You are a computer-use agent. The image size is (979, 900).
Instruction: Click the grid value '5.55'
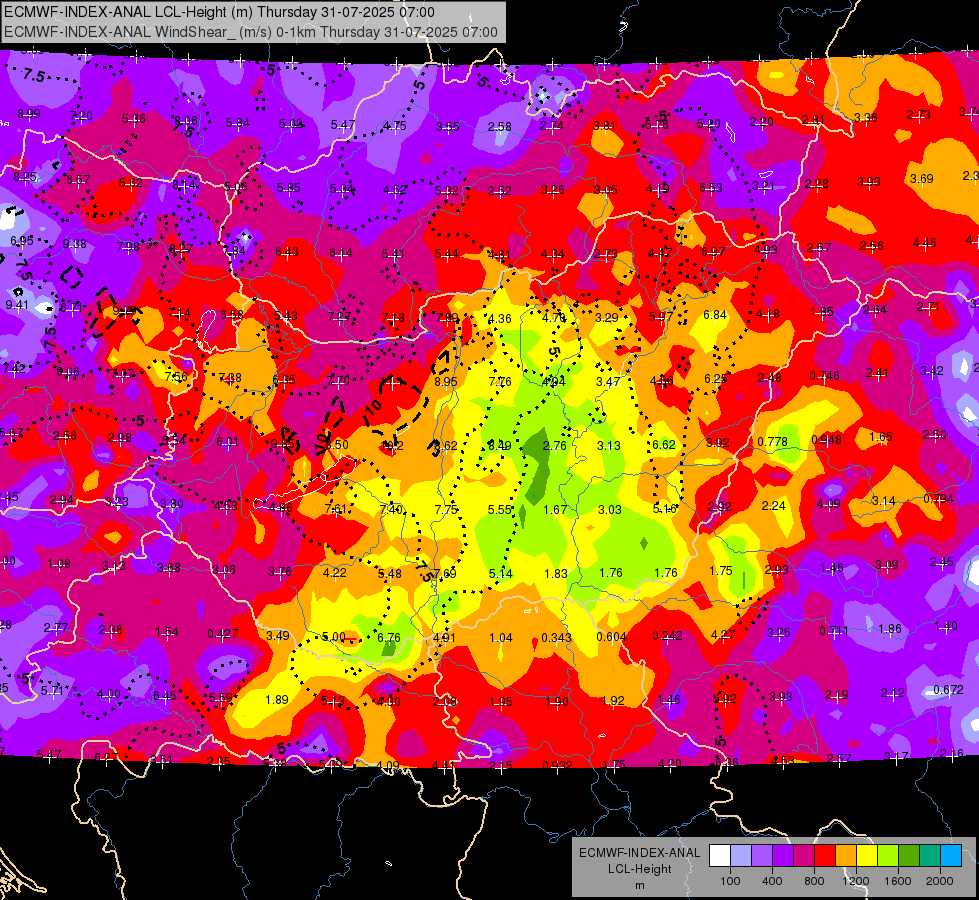pos(500,510)
